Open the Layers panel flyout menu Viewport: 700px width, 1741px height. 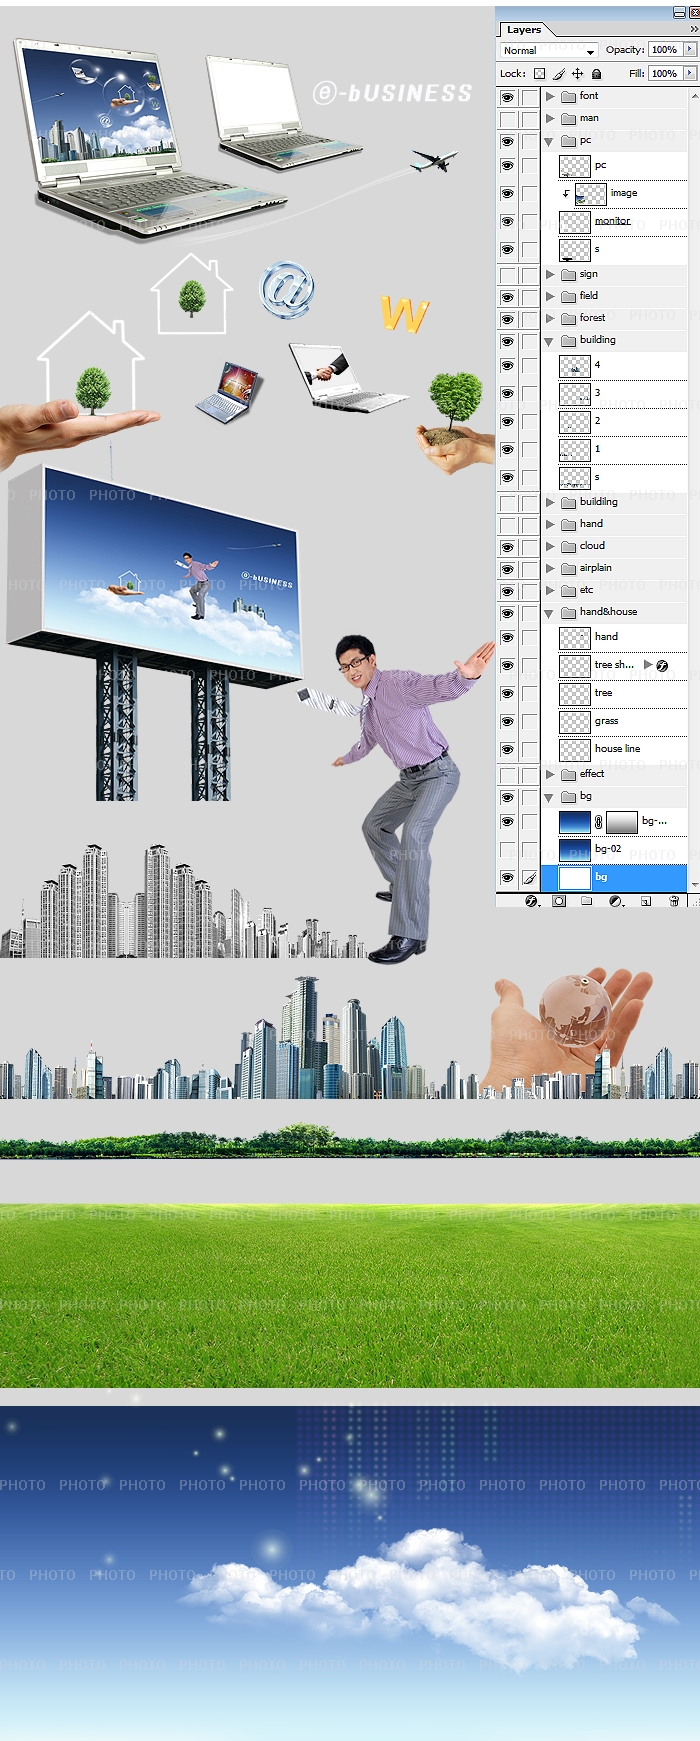(x=693, y=30)
